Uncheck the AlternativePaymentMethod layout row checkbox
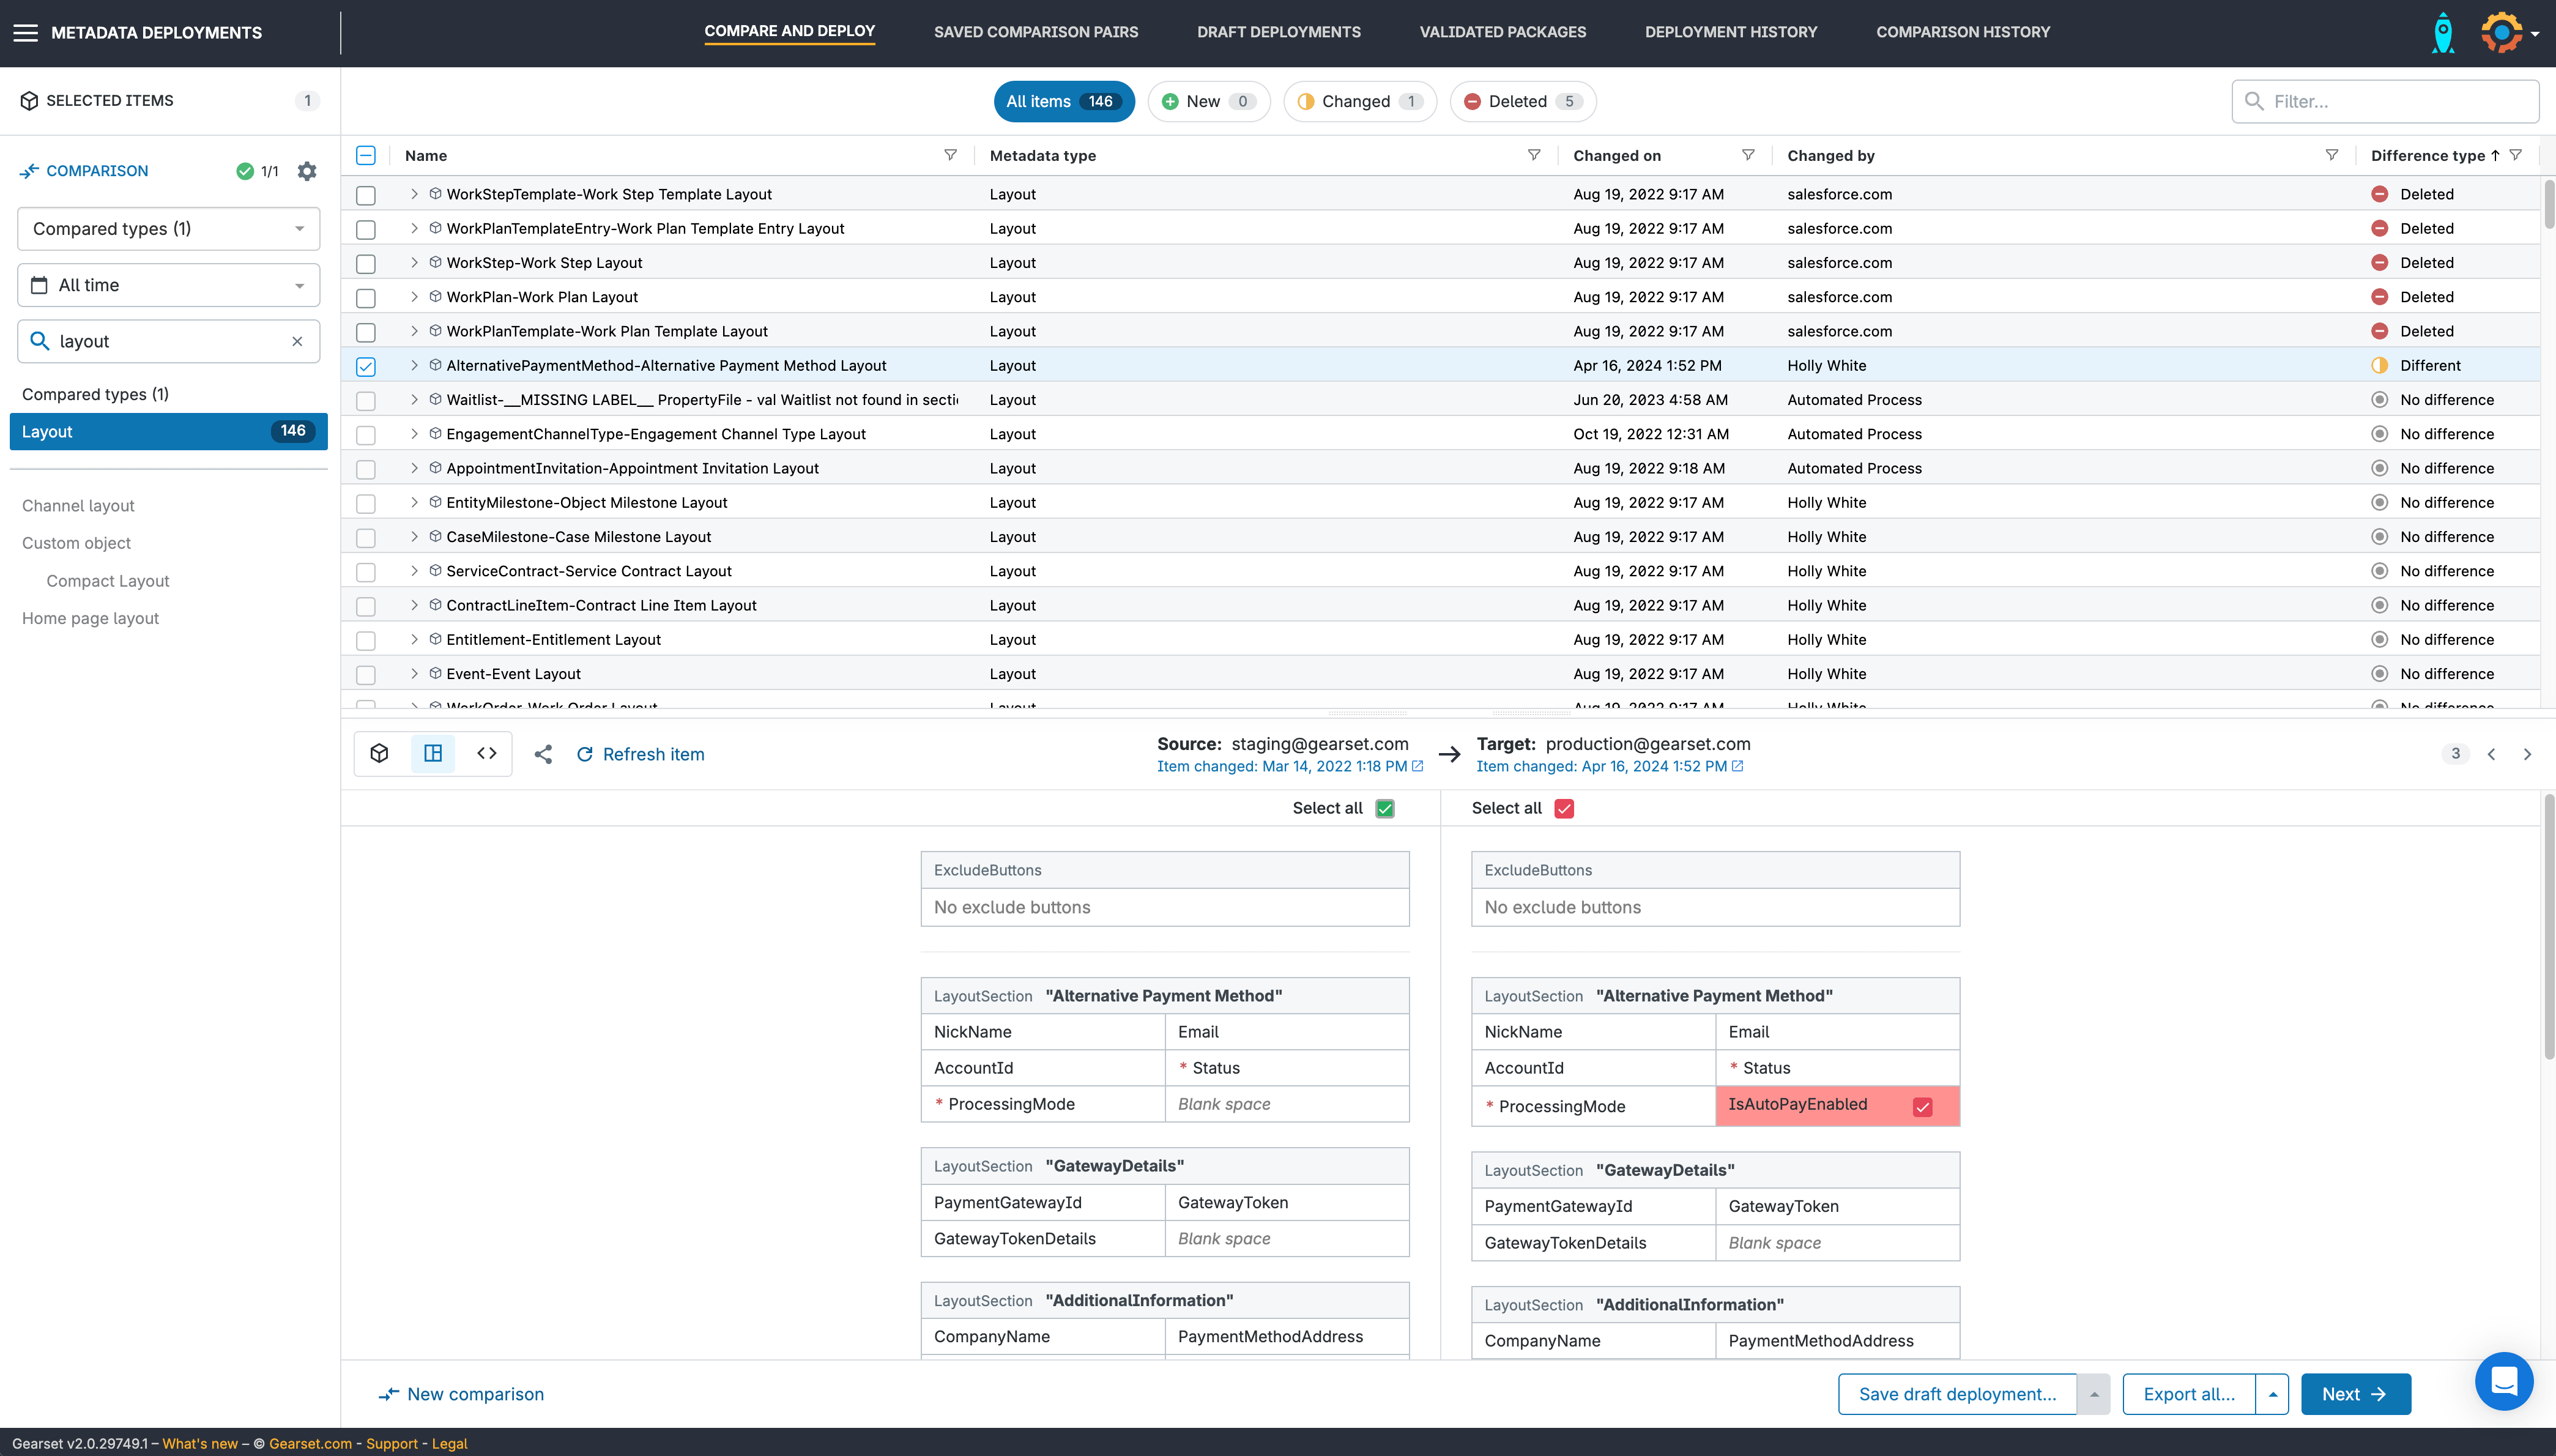 tap(366, 366)
